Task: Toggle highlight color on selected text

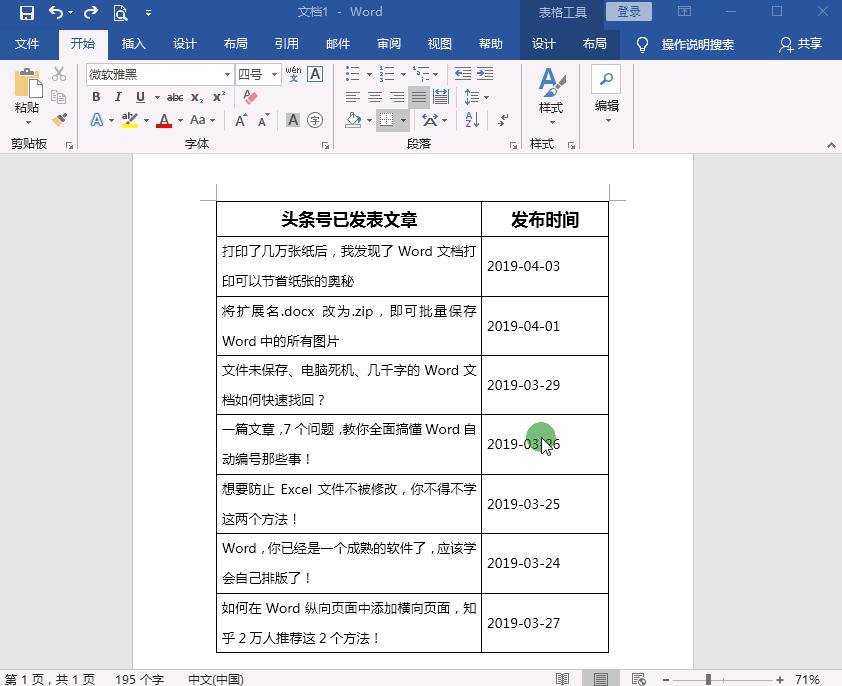Action: click(129, 119)
